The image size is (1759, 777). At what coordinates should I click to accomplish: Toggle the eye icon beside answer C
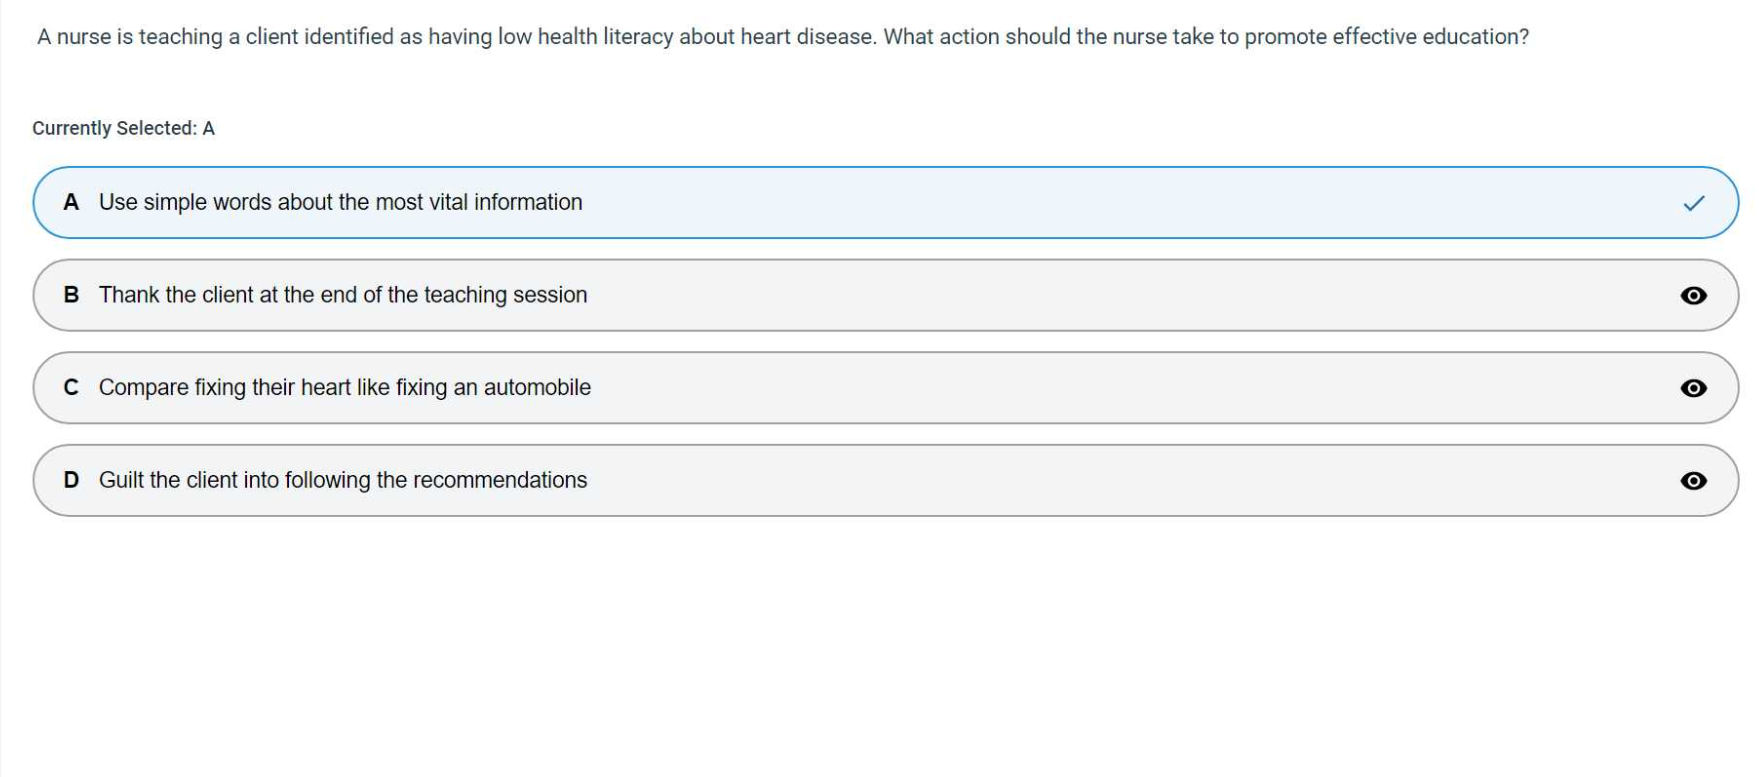click(x=1693, y=388)
